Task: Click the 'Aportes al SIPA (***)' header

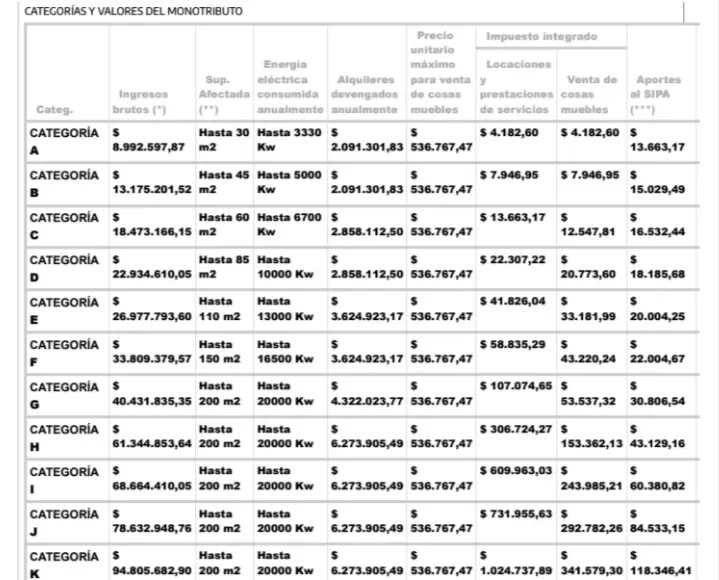Action: click(656, 94)
